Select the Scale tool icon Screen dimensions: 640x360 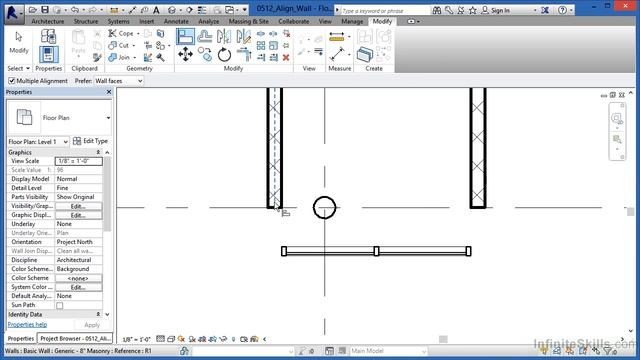[273, 45]
